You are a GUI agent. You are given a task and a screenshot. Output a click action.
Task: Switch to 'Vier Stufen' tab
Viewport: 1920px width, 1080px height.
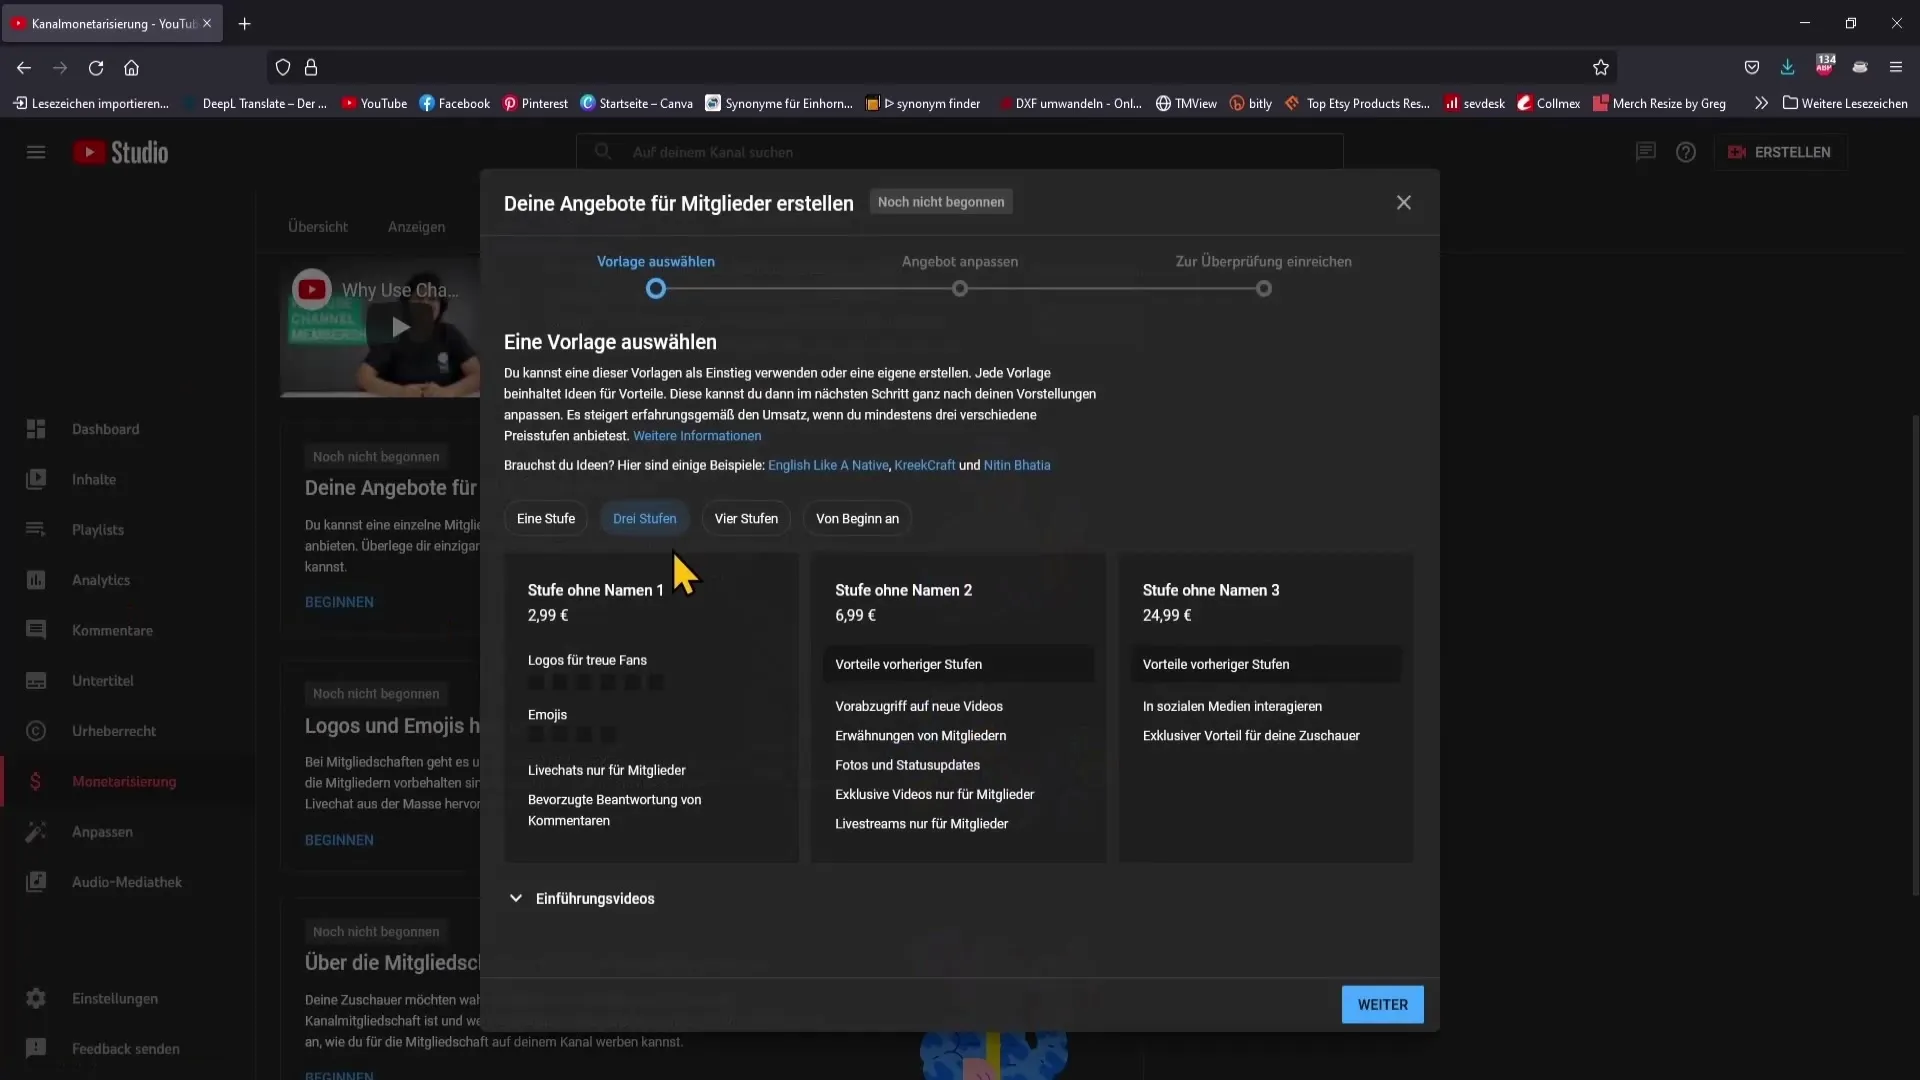click(745, 517)
